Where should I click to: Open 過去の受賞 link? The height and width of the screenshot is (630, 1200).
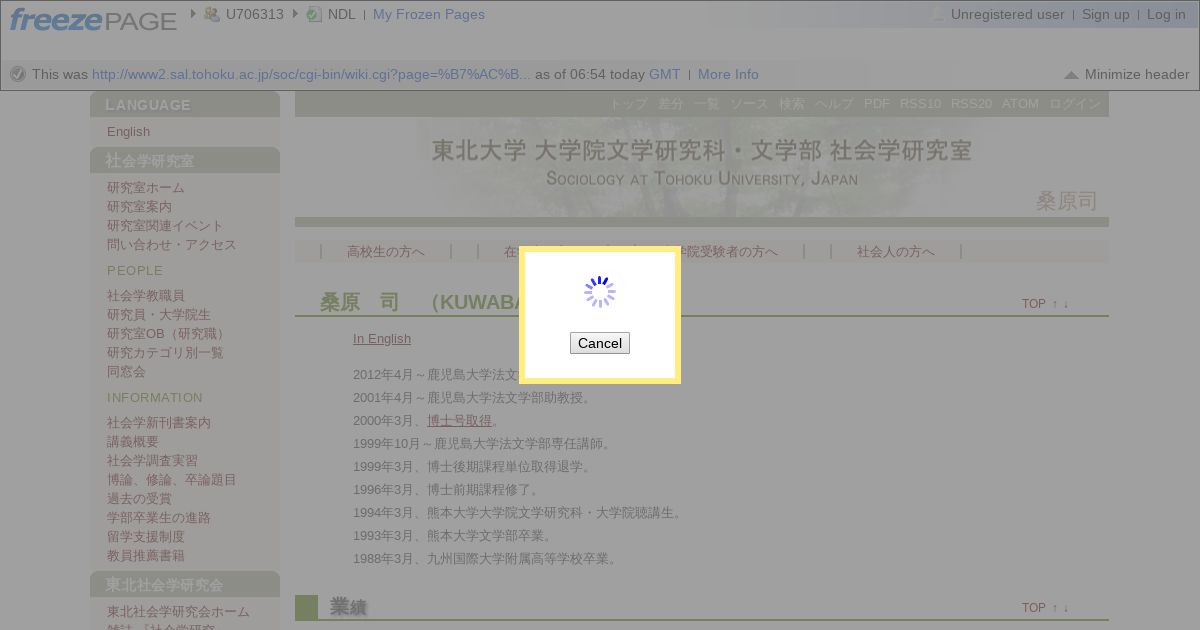pyautogui.click(x=139, y=498)
